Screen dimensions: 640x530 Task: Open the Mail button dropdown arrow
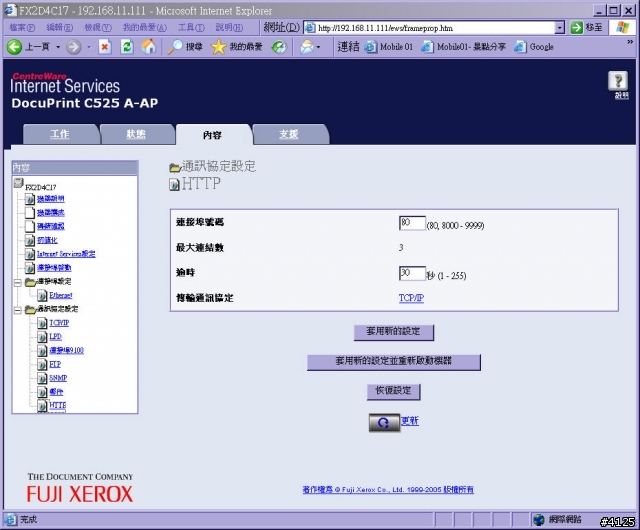click(318, 47)
